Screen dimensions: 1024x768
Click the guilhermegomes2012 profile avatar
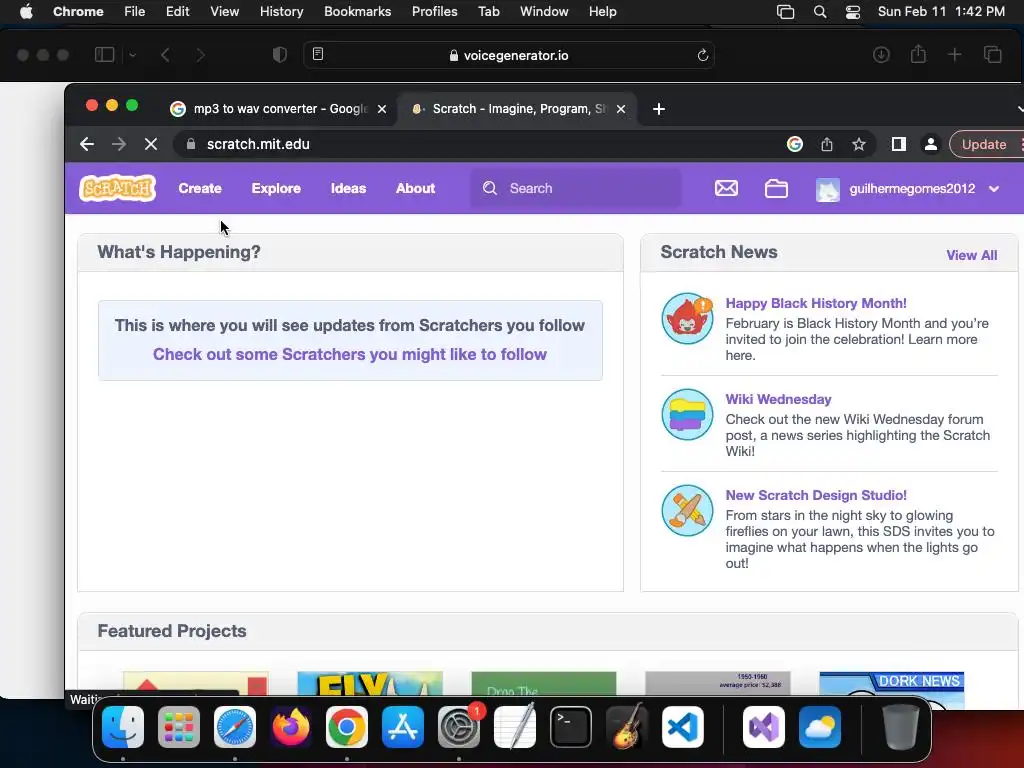(x=827, y=189)
